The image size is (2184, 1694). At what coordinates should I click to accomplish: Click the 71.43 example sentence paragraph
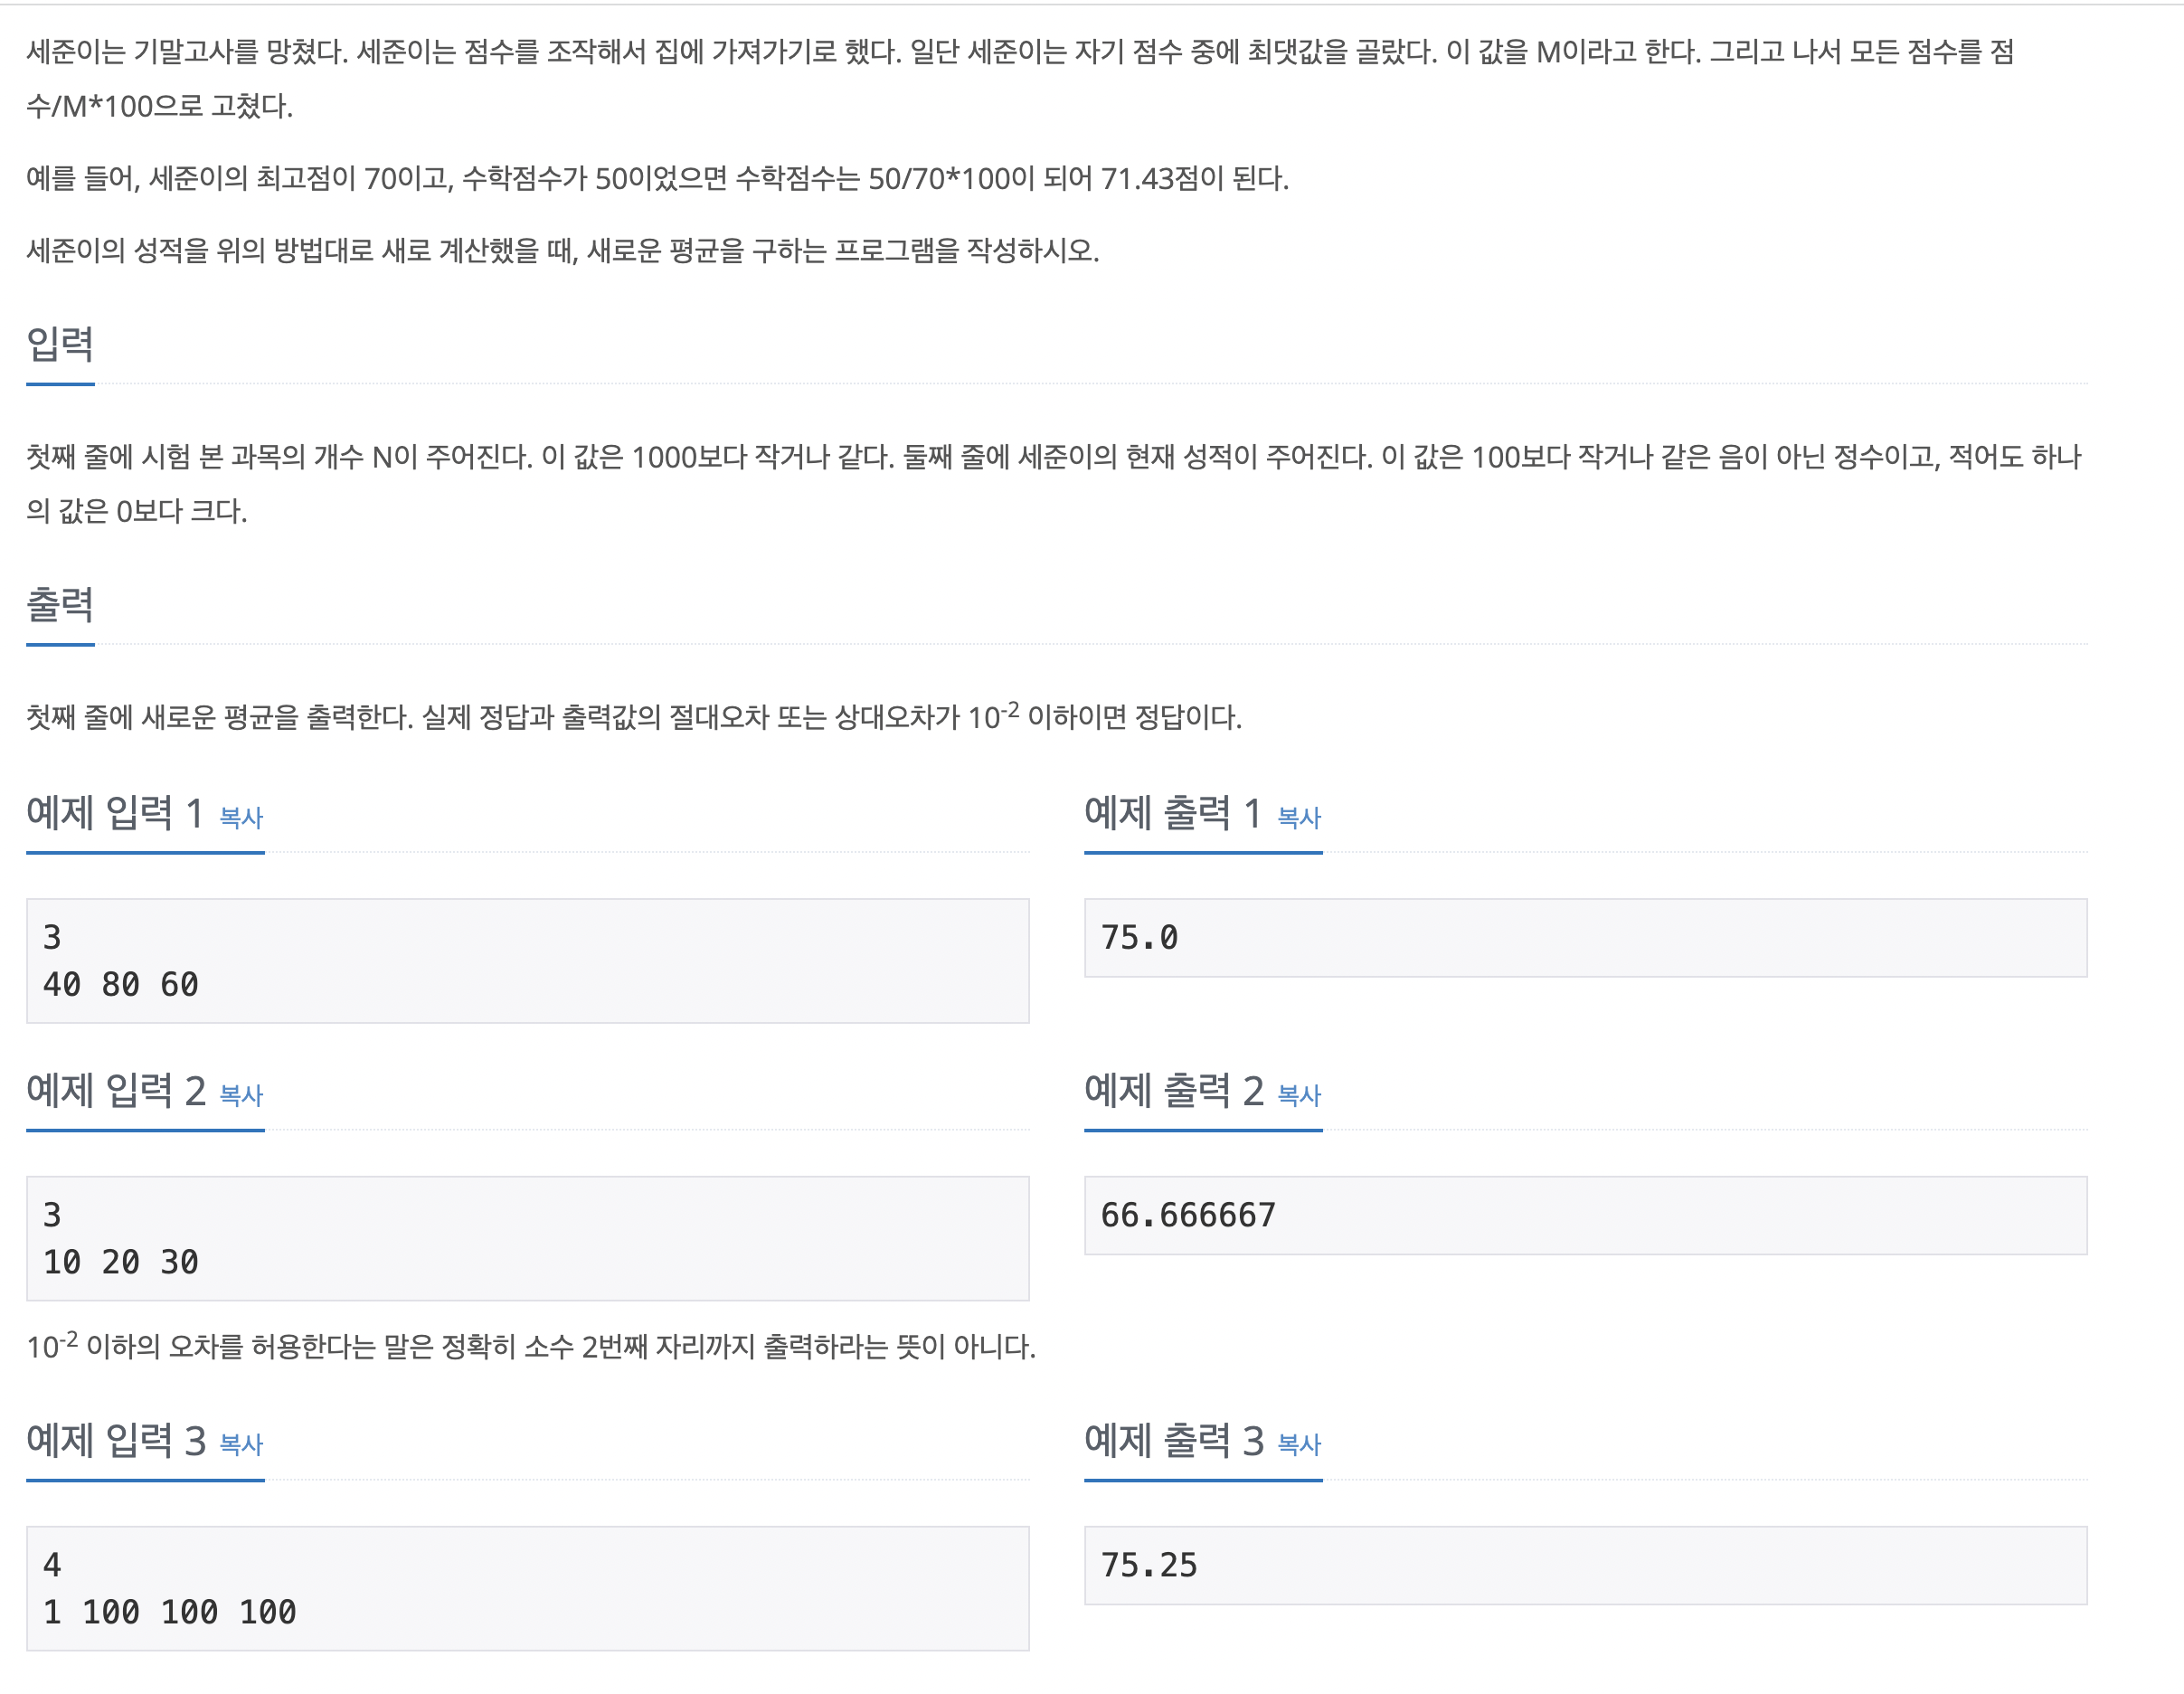click(x=657, y=179)
